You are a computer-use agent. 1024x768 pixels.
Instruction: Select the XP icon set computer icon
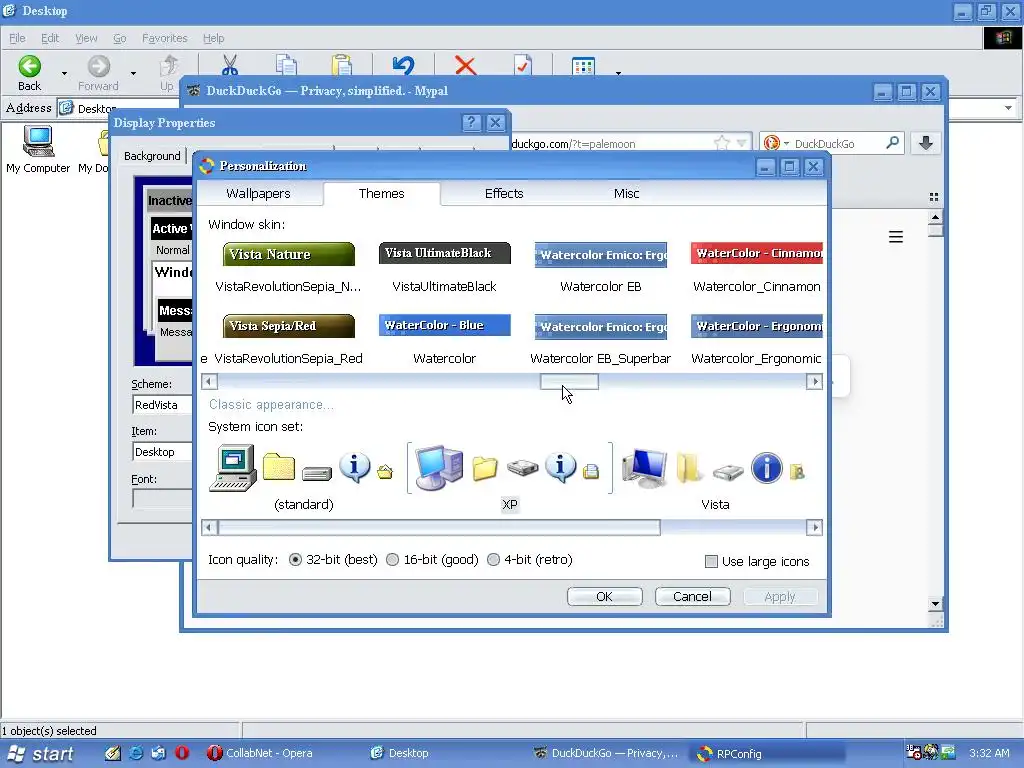pos(439,468)
